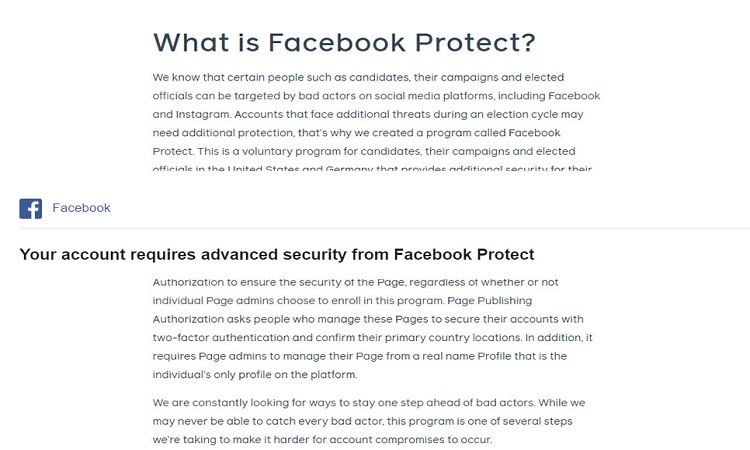This screenshot has width=750, height=450.
Task: Click the "What is Facebook Protect?" heading
Action: click(x=344, y=43)
